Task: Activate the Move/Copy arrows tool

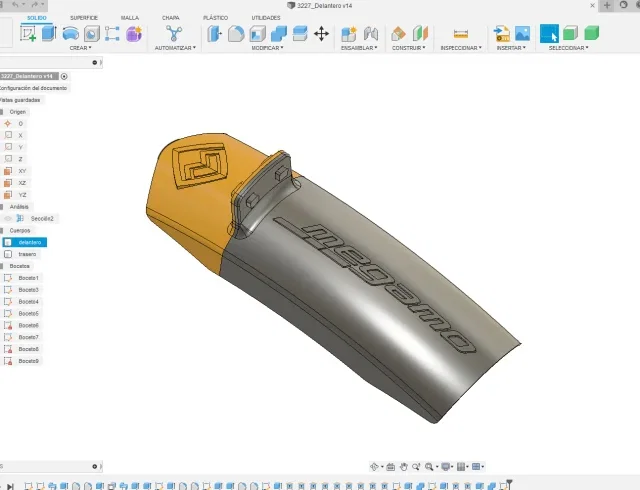Action: pyautogui.click(x=322, y=33)
